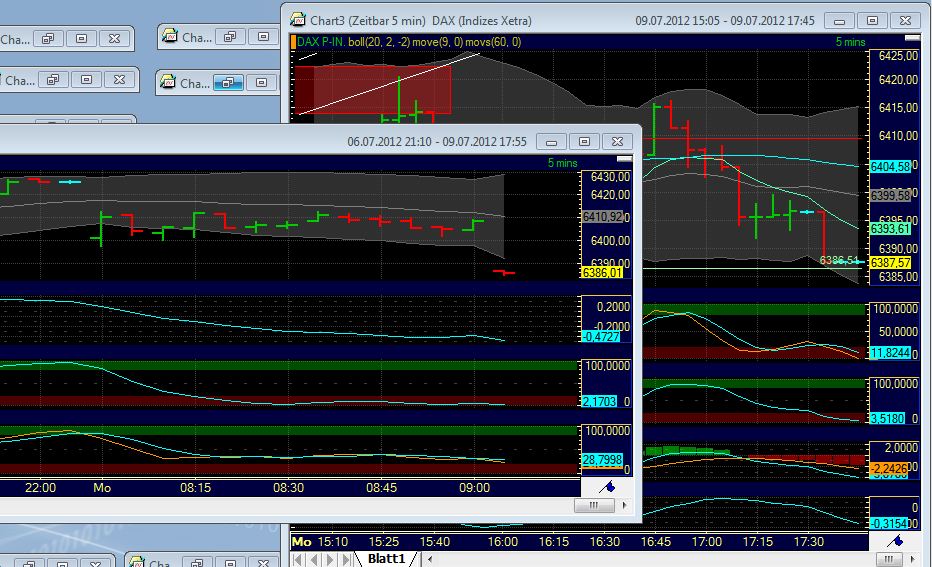
Task: Click the DAX P-IN. label in Chart3
Action: (321, 42)
